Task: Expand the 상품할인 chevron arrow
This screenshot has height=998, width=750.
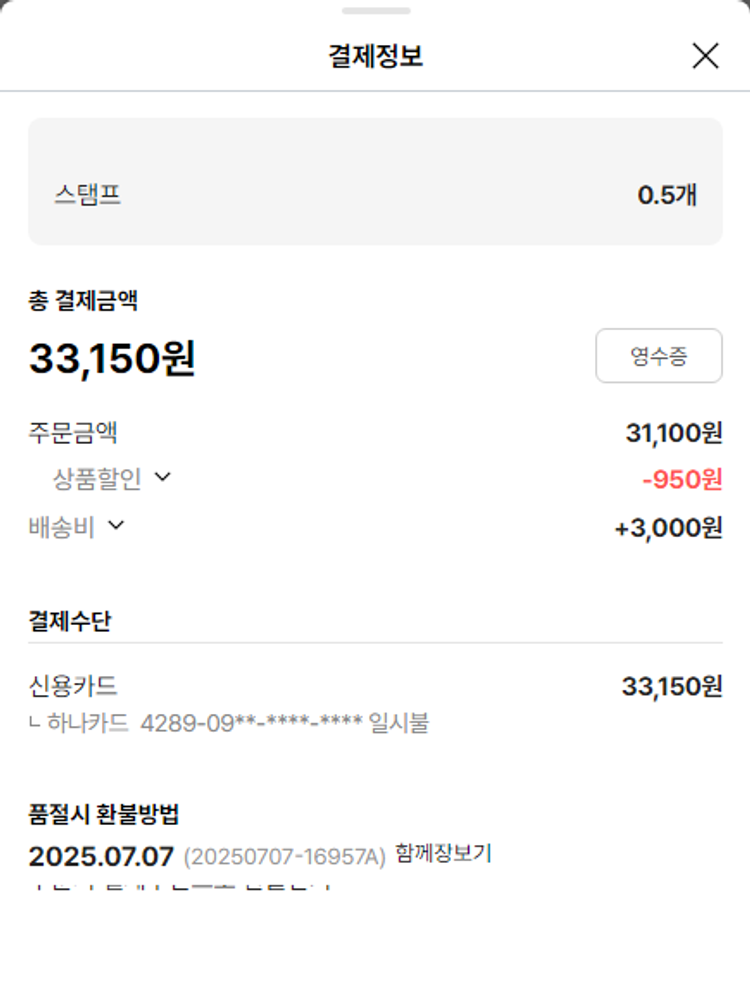Action: coord(163,478)
